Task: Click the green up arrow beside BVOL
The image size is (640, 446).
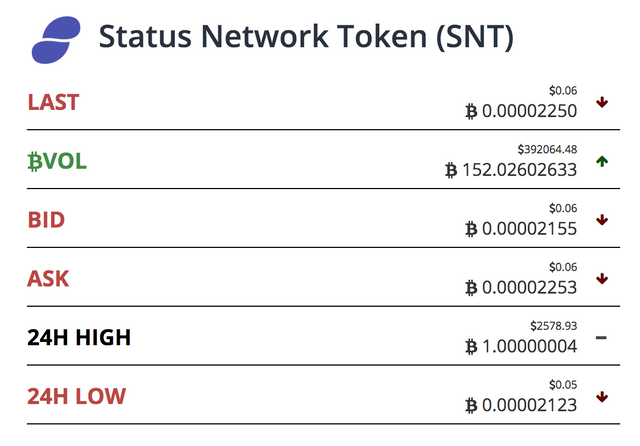Action: coord(602,161)
